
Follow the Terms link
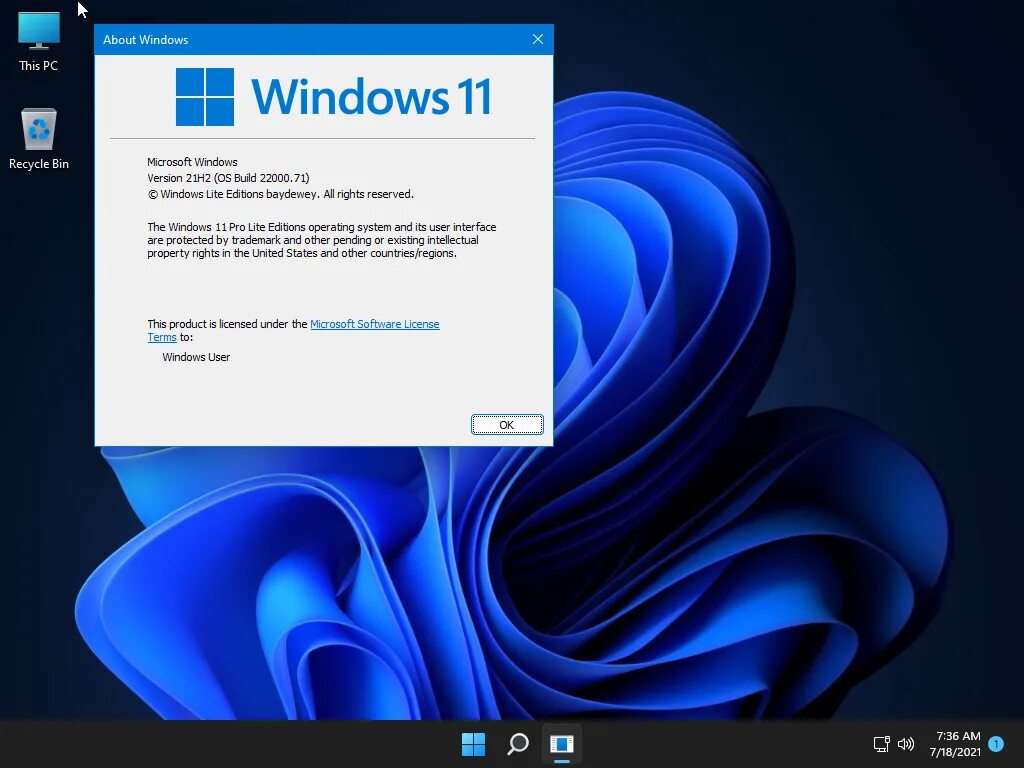coord(162,337)
